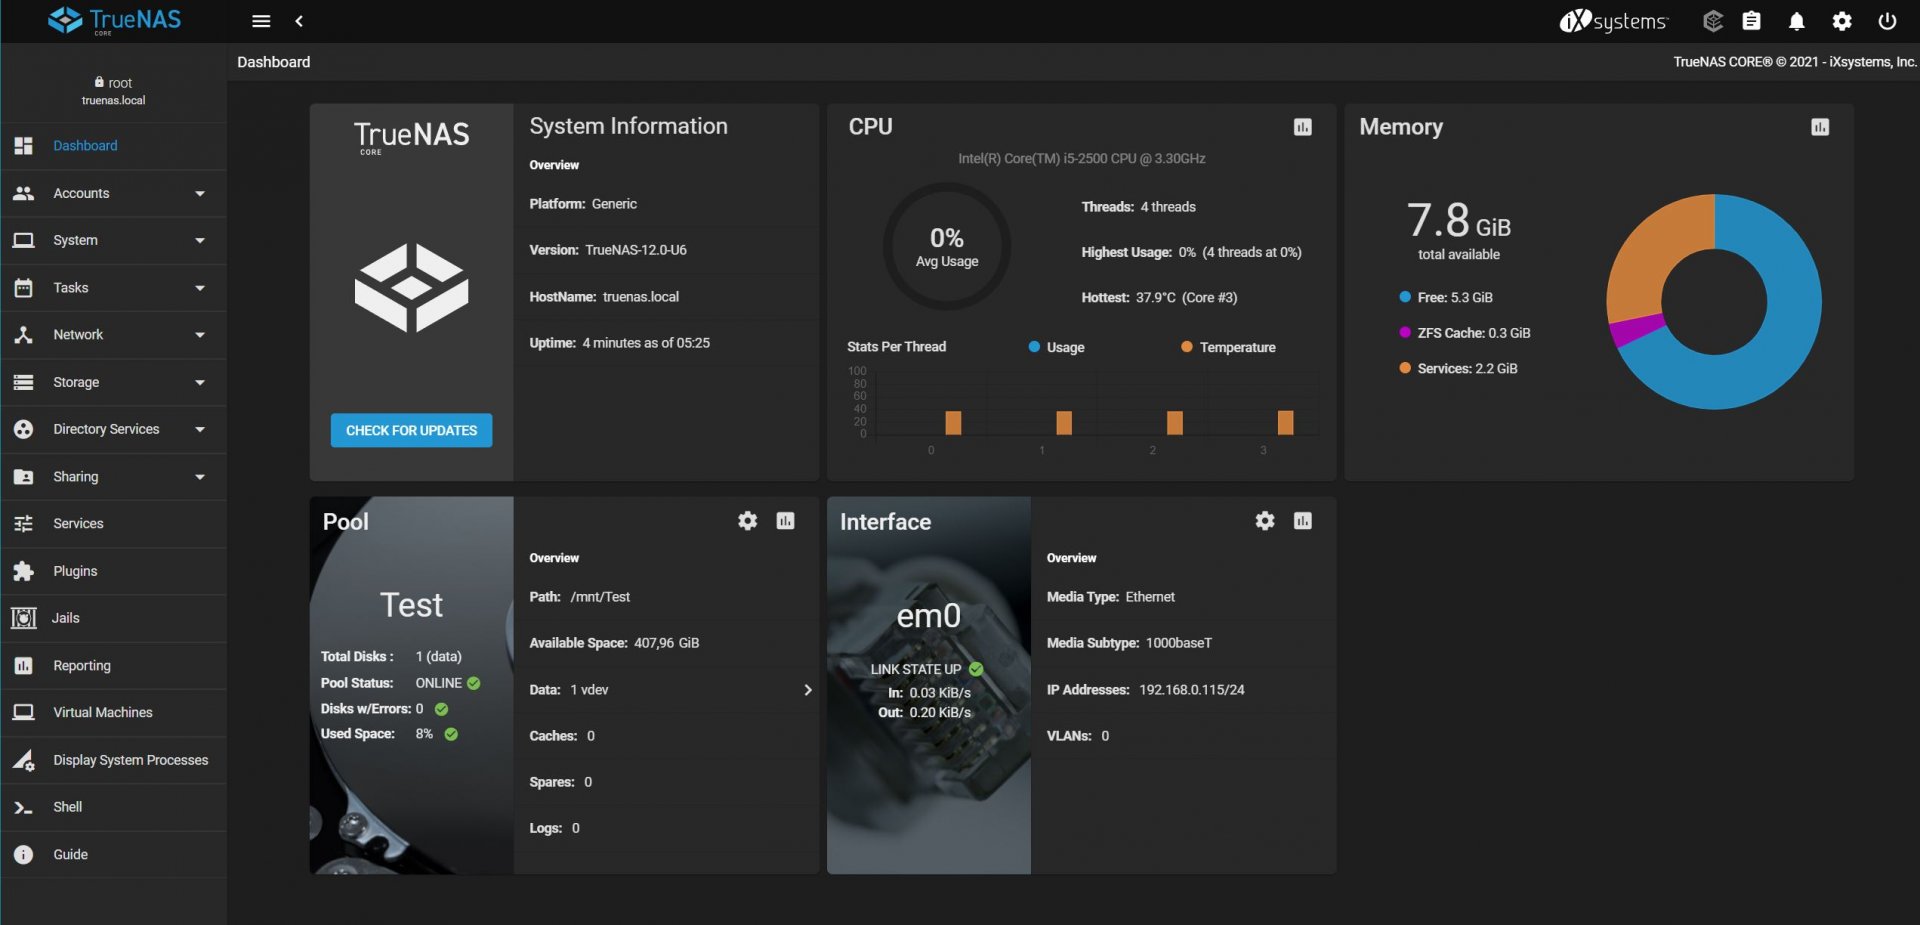Click the iXsystems logo
Screen dimensions: 1920x925
pyautogui.click(x=1613, y=21)
